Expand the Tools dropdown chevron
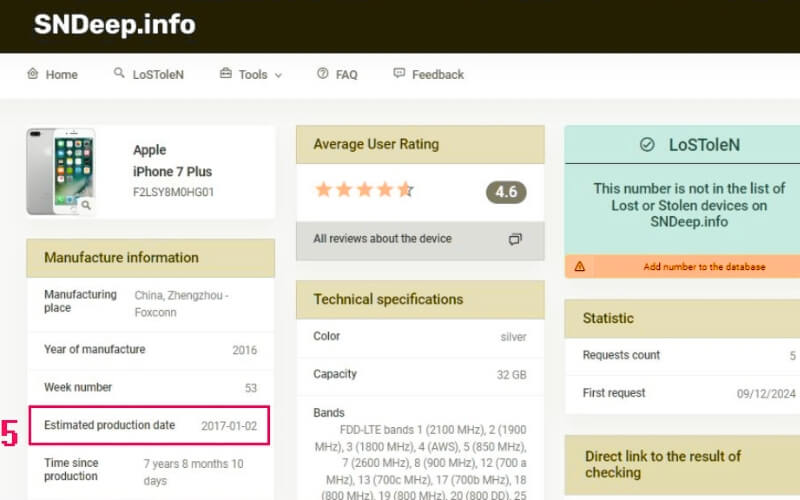The width and height of the screenshot is (800, 500). [x=278, y=75]
